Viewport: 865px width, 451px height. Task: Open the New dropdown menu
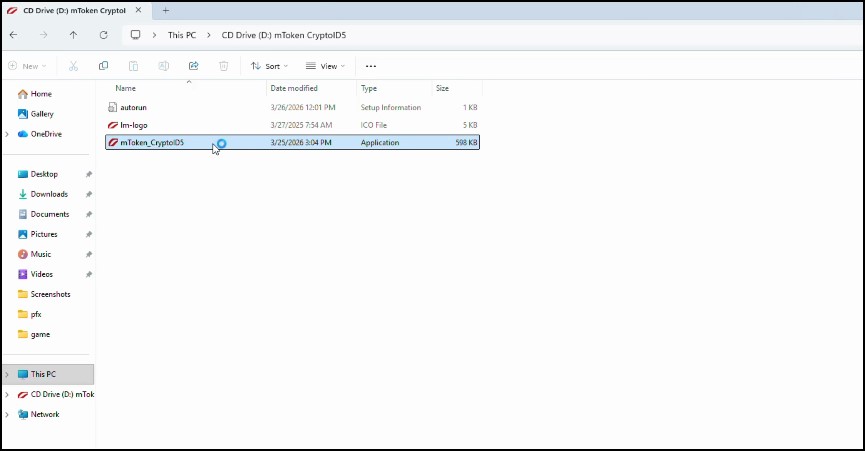[x=28, y=66]
